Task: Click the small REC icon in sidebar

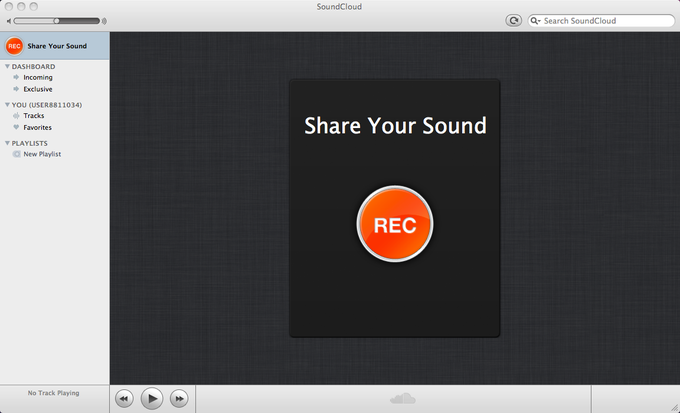Action: click(x=14, y=46)
